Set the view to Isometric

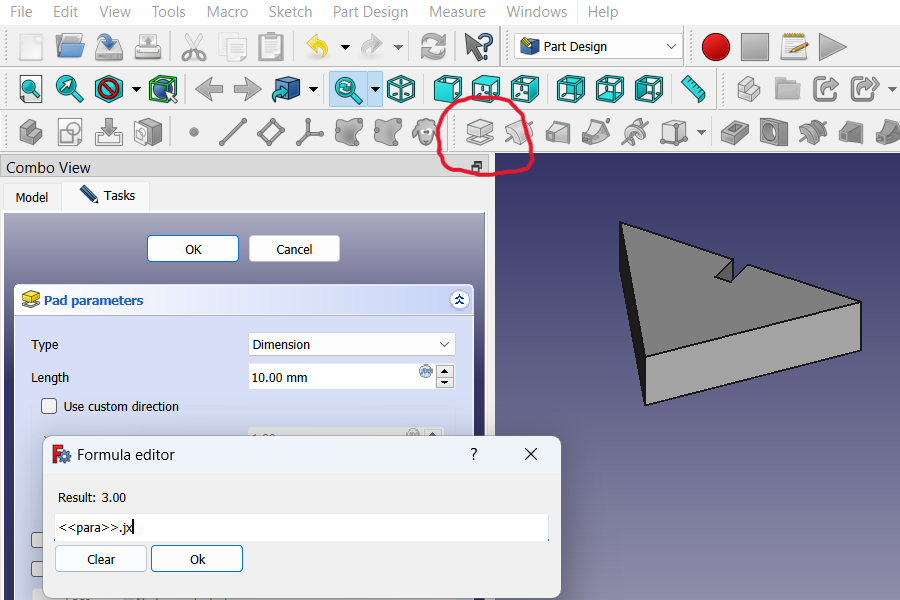click(401, 88)
